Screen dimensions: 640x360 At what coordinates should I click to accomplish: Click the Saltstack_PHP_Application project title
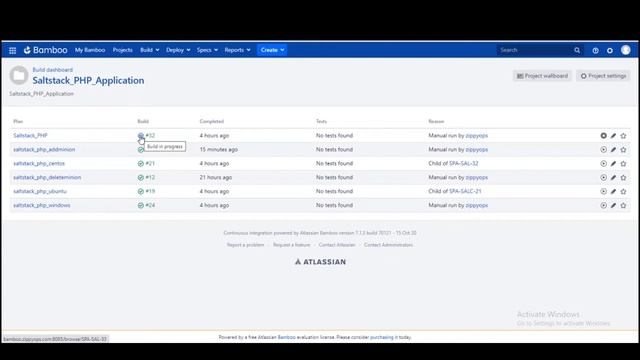[88, 80]
